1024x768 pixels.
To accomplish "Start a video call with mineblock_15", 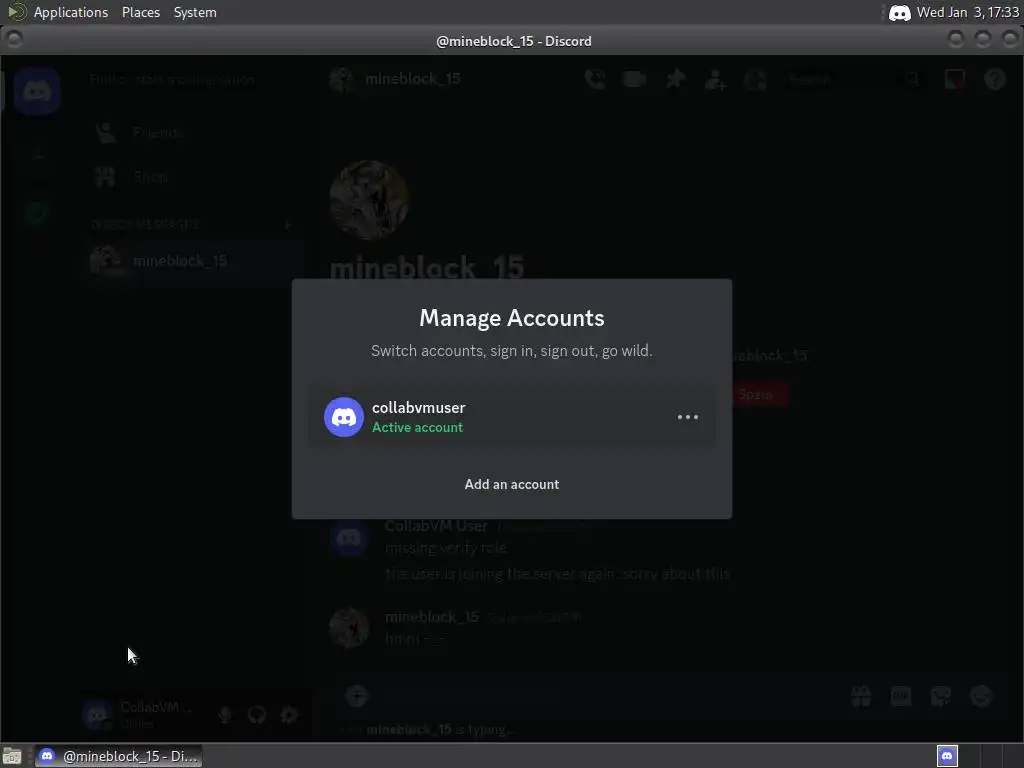I will point(634,79).
